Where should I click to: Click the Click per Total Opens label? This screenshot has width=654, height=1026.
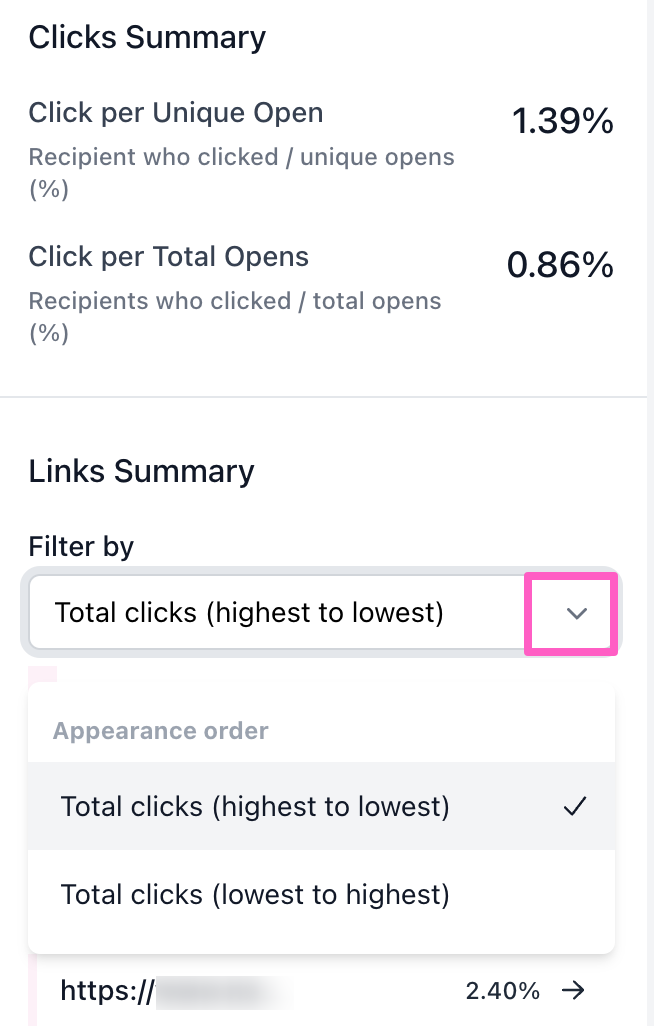169,257
